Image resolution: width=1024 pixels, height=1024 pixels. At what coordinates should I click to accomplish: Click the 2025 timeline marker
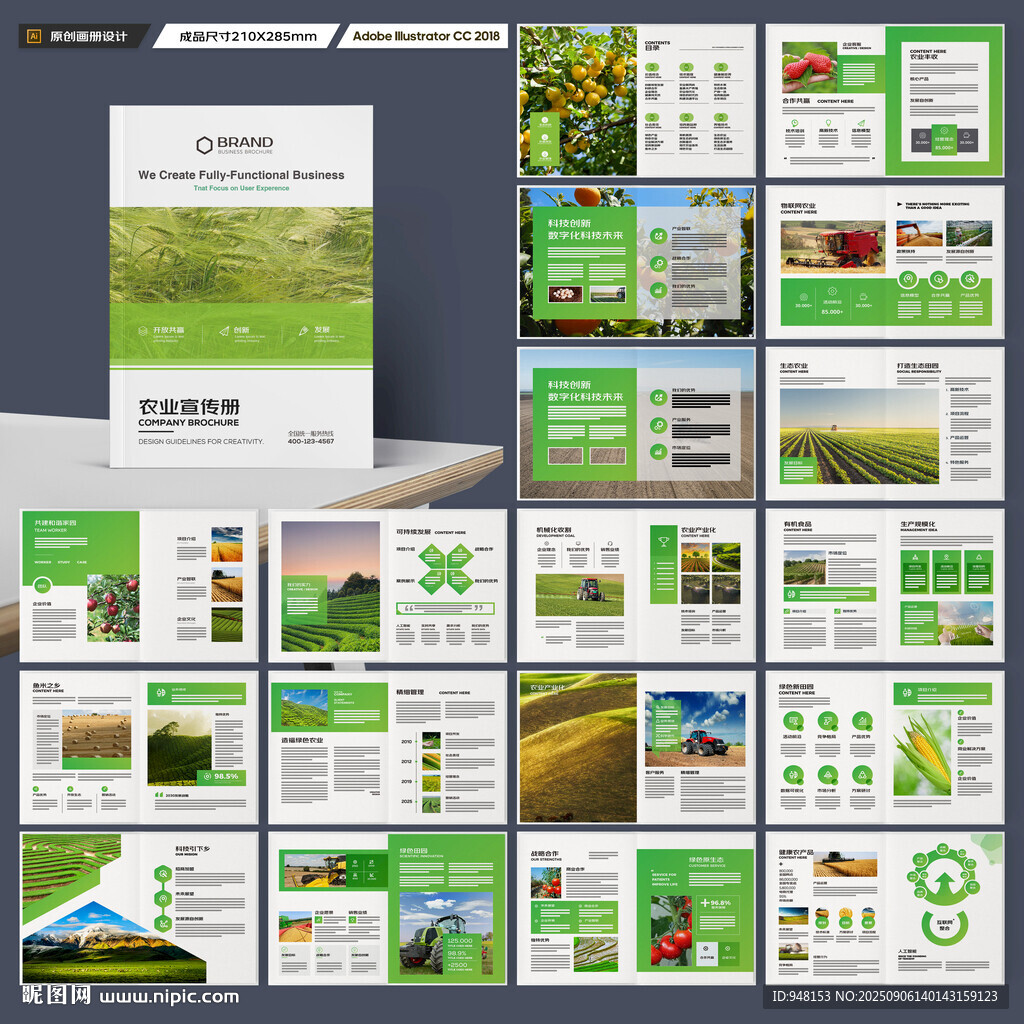coord(406,801)
